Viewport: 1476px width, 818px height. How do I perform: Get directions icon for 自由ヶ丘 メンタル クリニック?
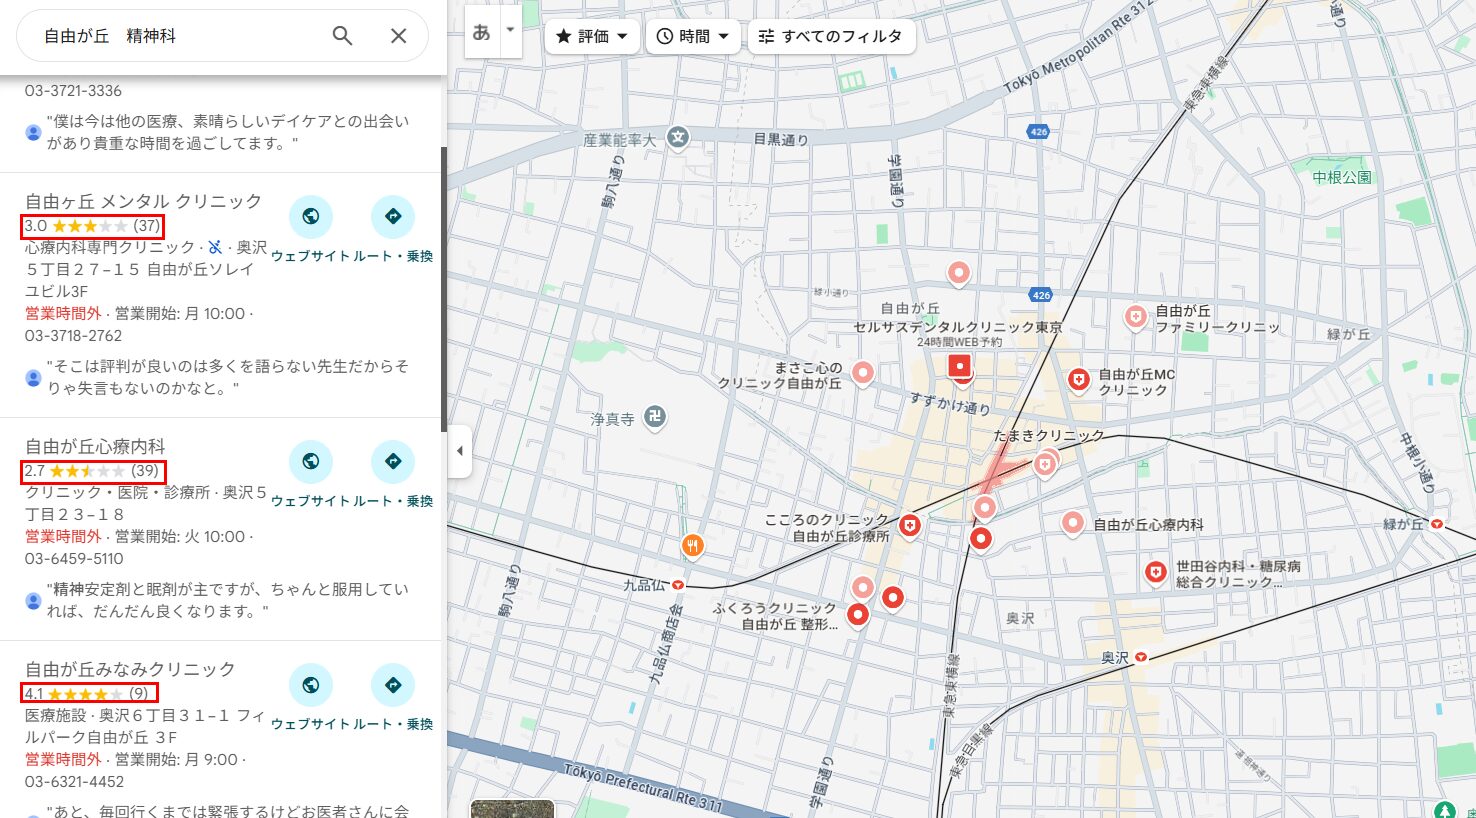[x=393, y=217]
